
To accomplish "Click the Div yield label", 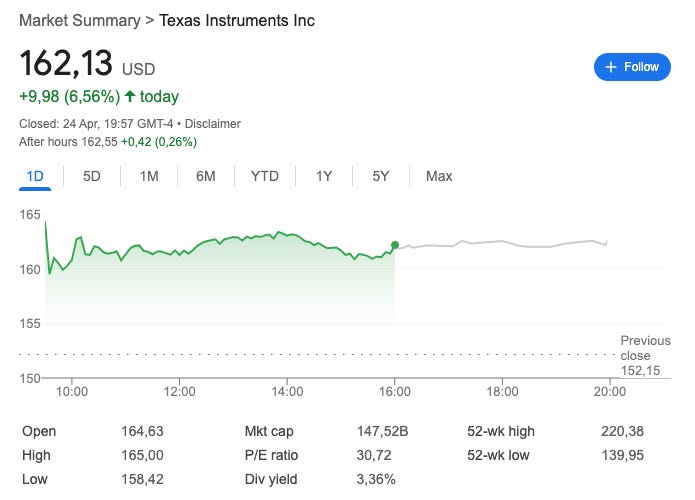I will tap(271, 479).
